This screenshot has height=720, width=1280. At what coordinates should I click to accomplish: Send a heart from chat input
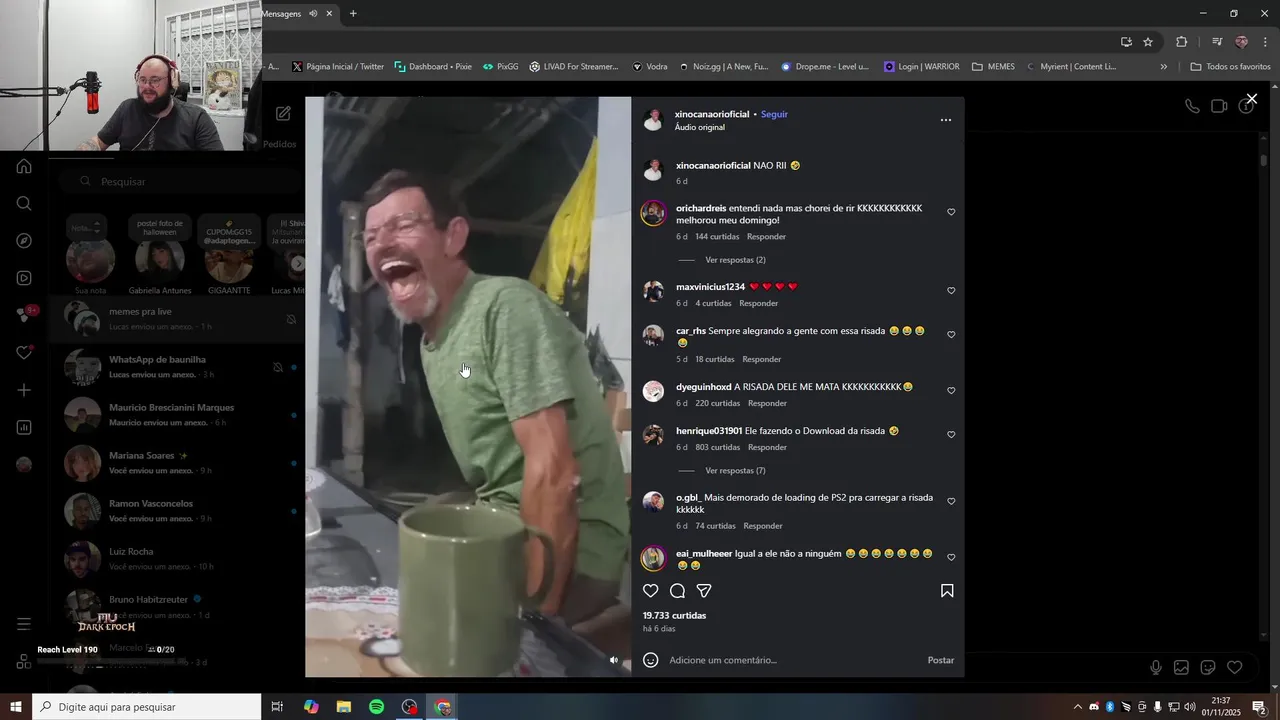pos(1234,668)
